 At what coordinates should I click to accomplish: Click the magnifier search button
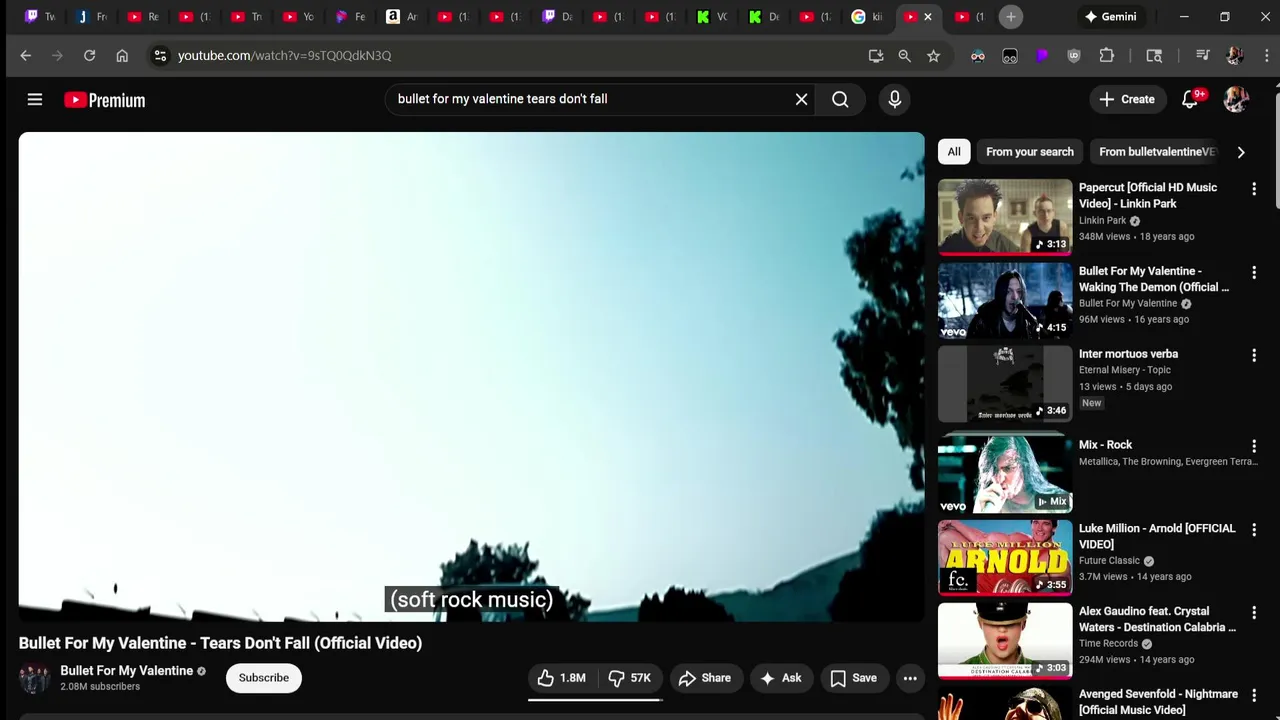click(840, 99)
